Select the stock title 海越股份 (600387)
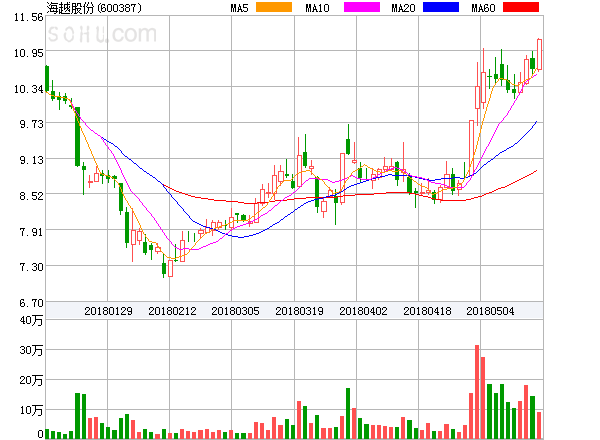This screenshot has height=440, width=600. click(x=94, y=8)
